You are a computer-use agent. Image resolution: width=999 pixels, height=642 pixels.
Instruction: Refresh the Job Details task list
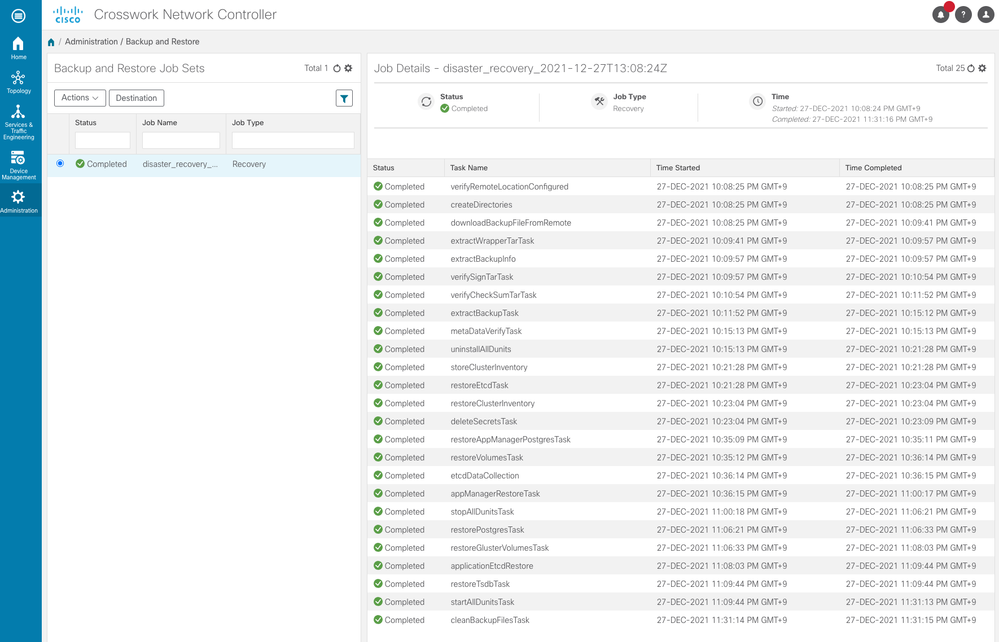(971, 68)
